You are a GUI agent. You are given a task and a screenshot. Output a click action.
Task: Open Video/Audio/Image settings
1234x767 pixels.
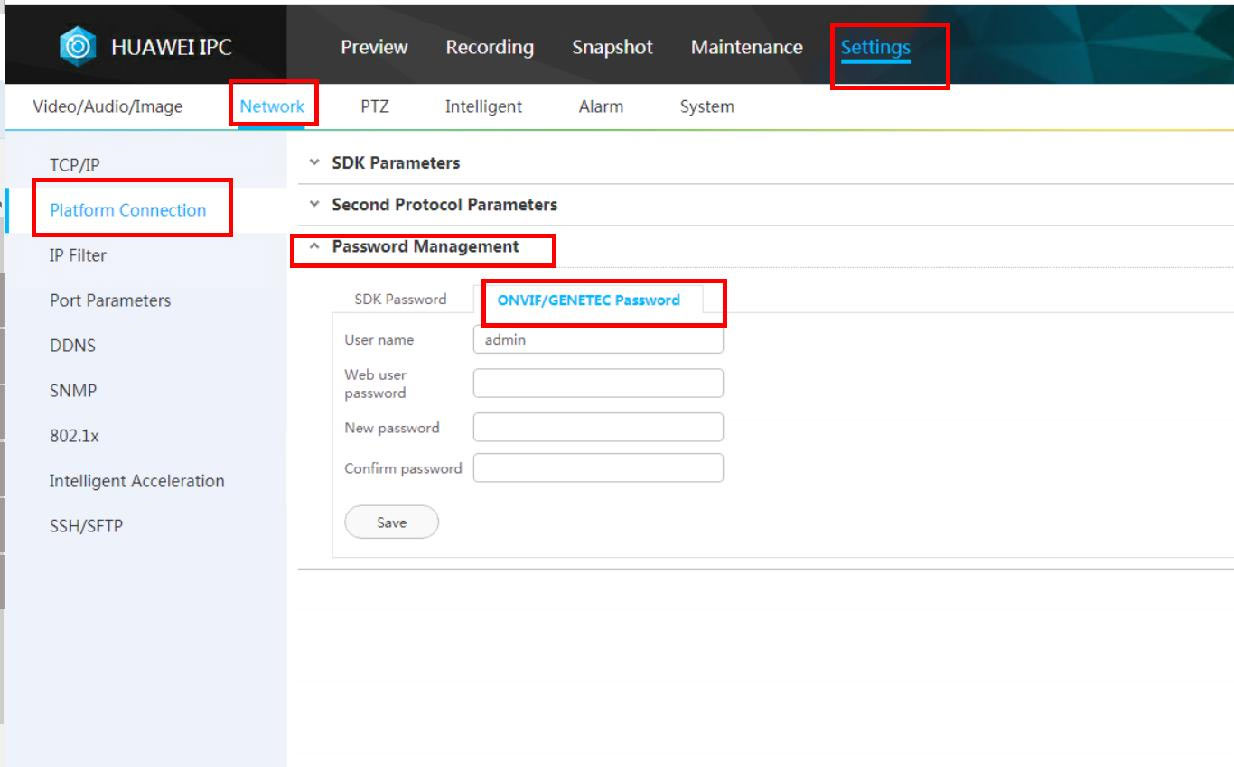(x=108, y=106)
